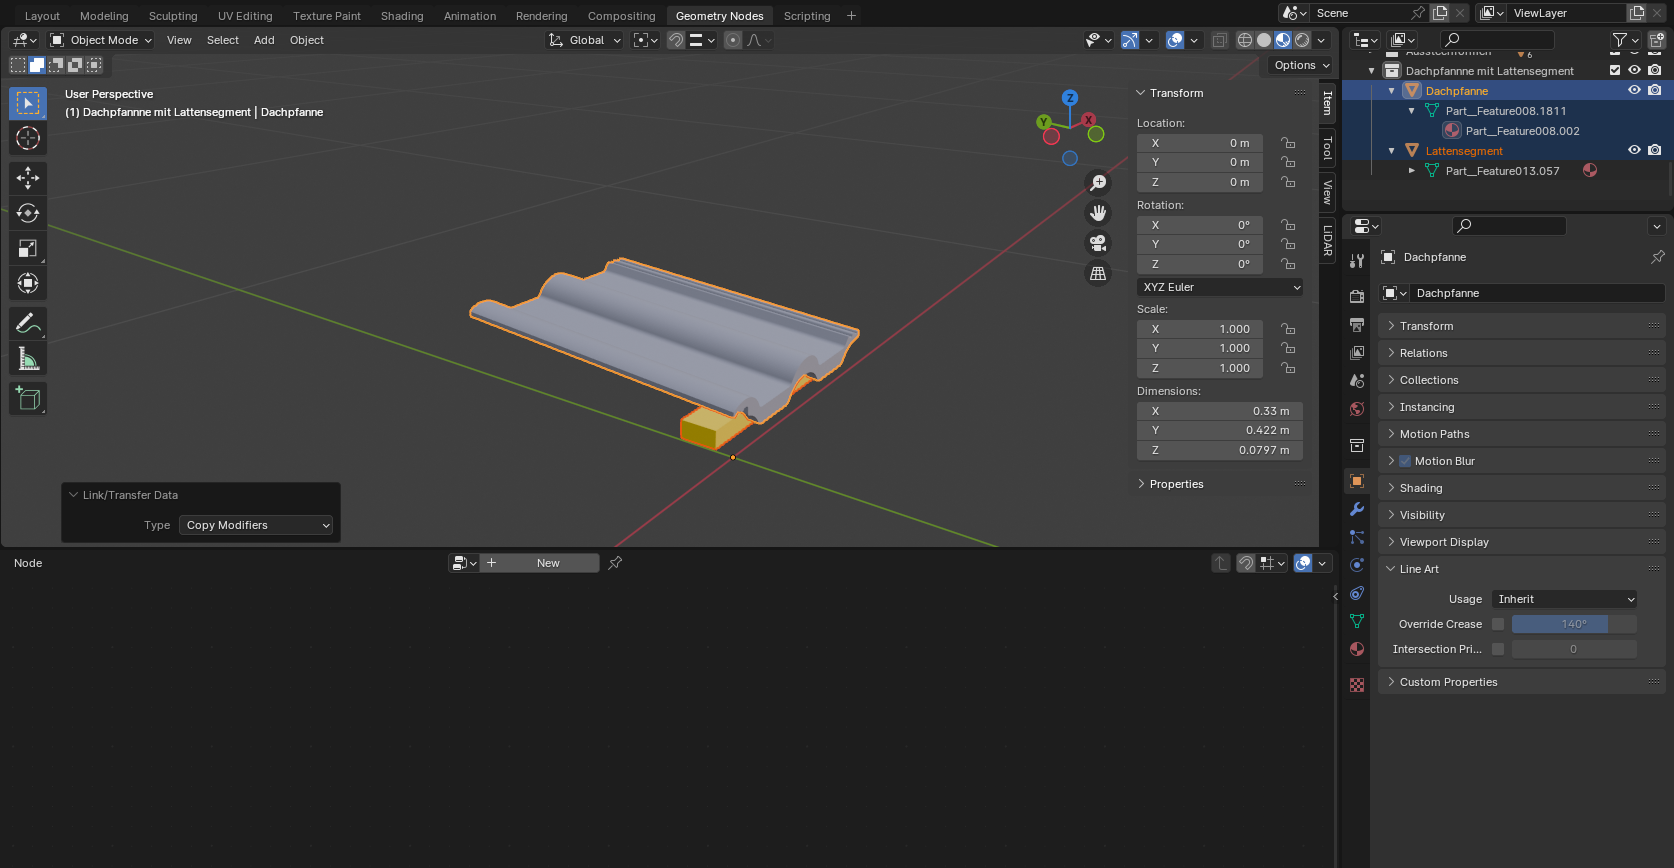Open the Select menu in viewport header
The height and width of the screenshot is (868, 1674).
pyautogui.click(x=223, y=40)
